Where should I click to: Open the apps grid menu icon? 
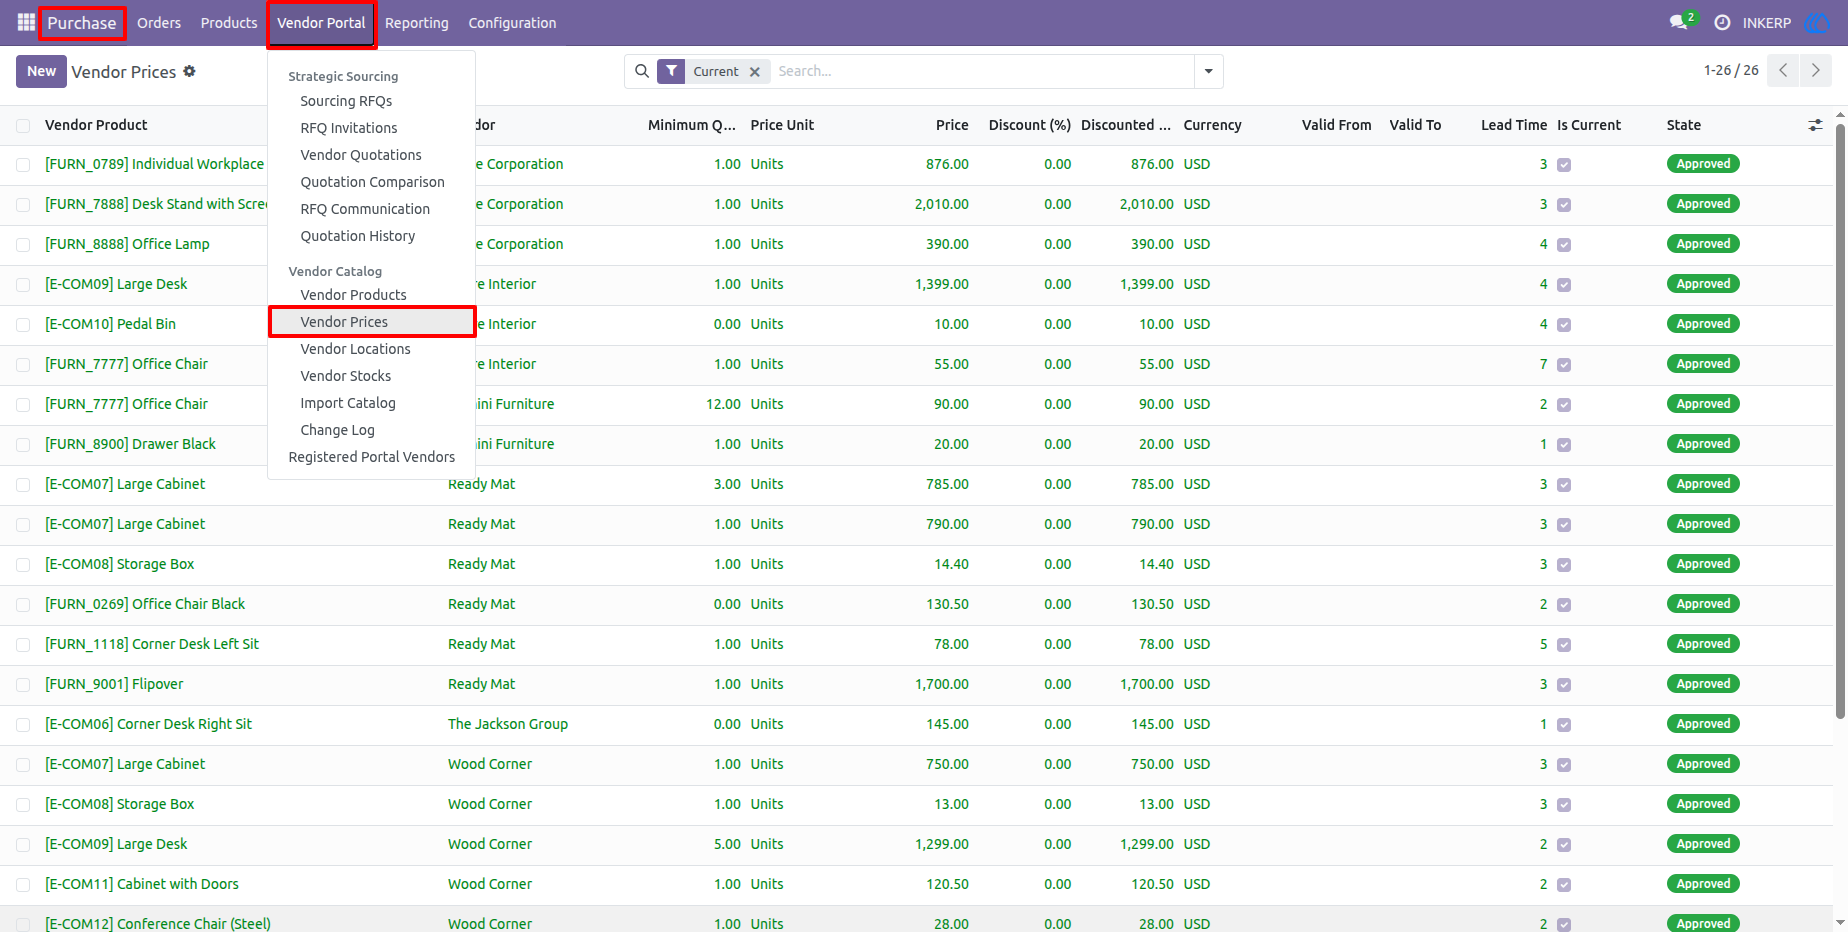(26, 22)
